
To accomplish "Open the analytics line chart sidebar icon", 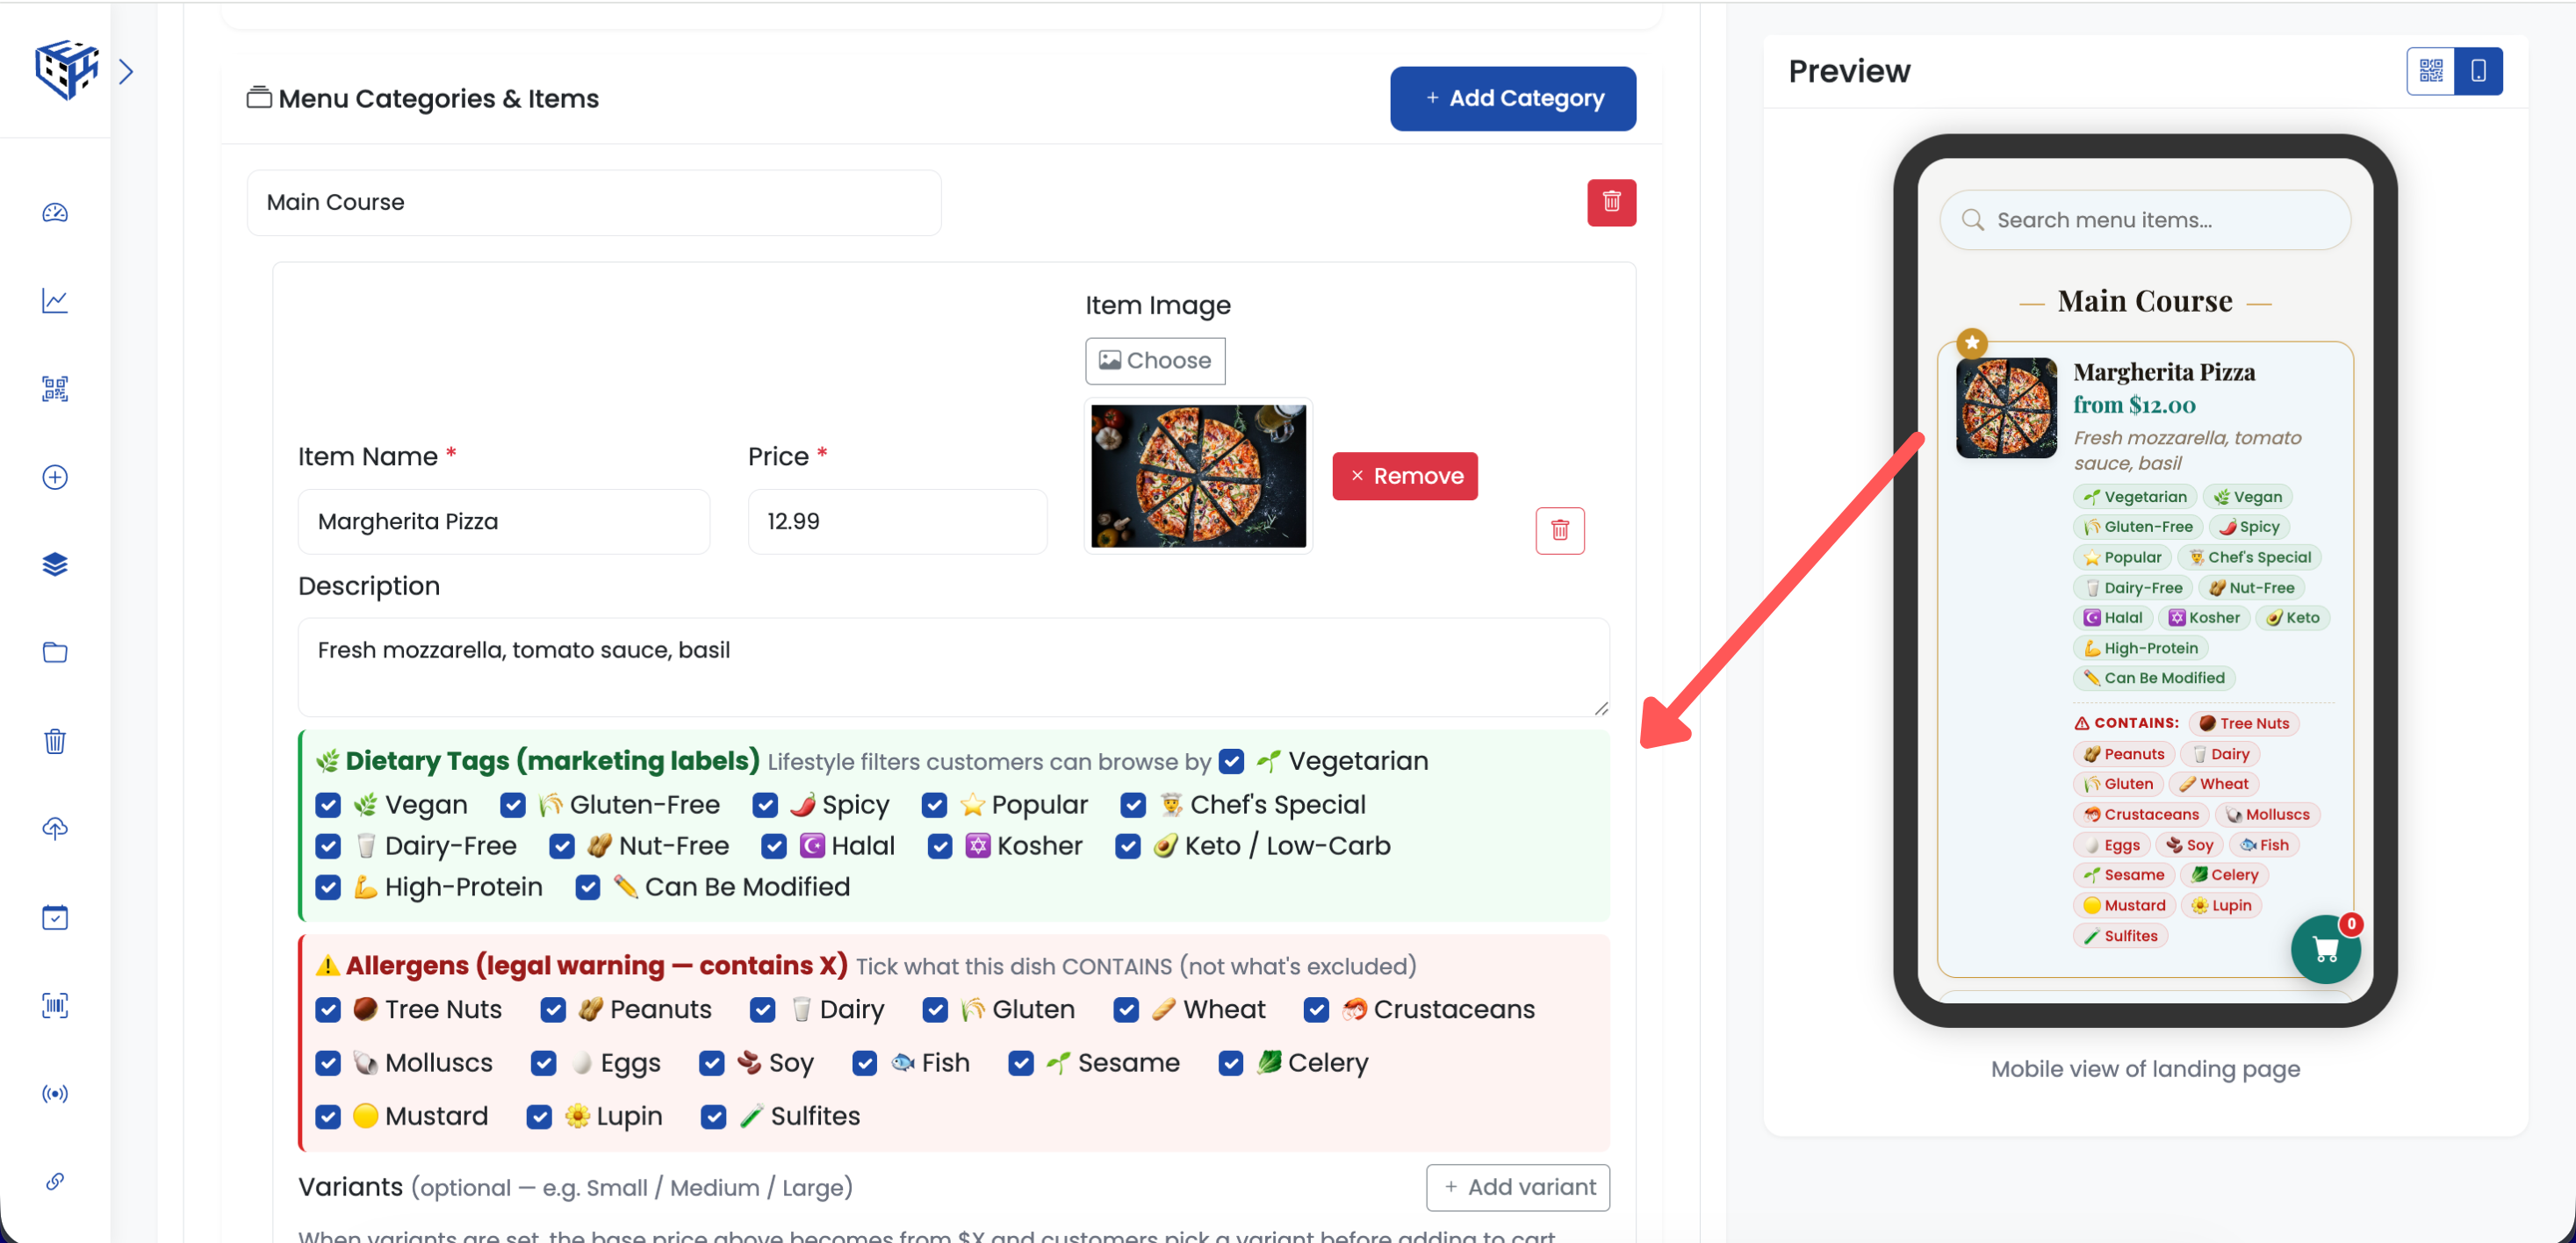I will 55,300.
